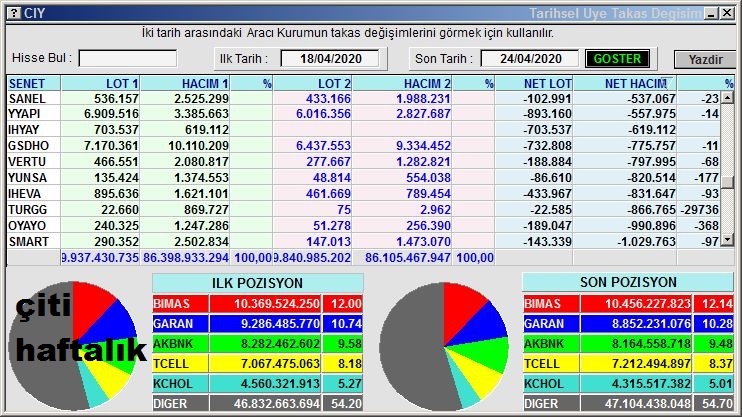
Task: Select the GSDHO row
Action: pos(363,145)
